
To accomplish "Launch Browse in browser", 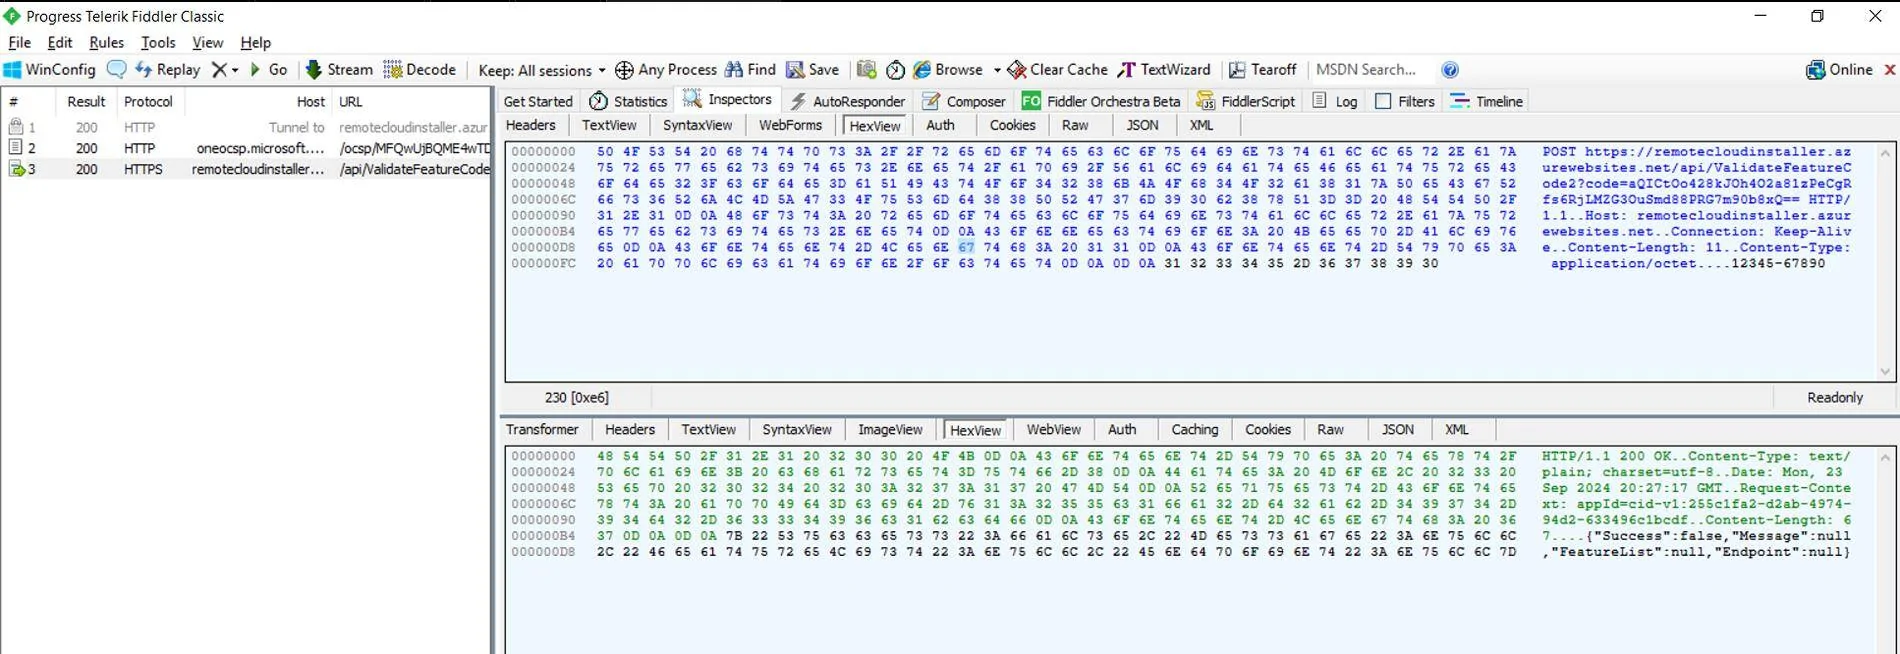I will [x=948, y=69].
